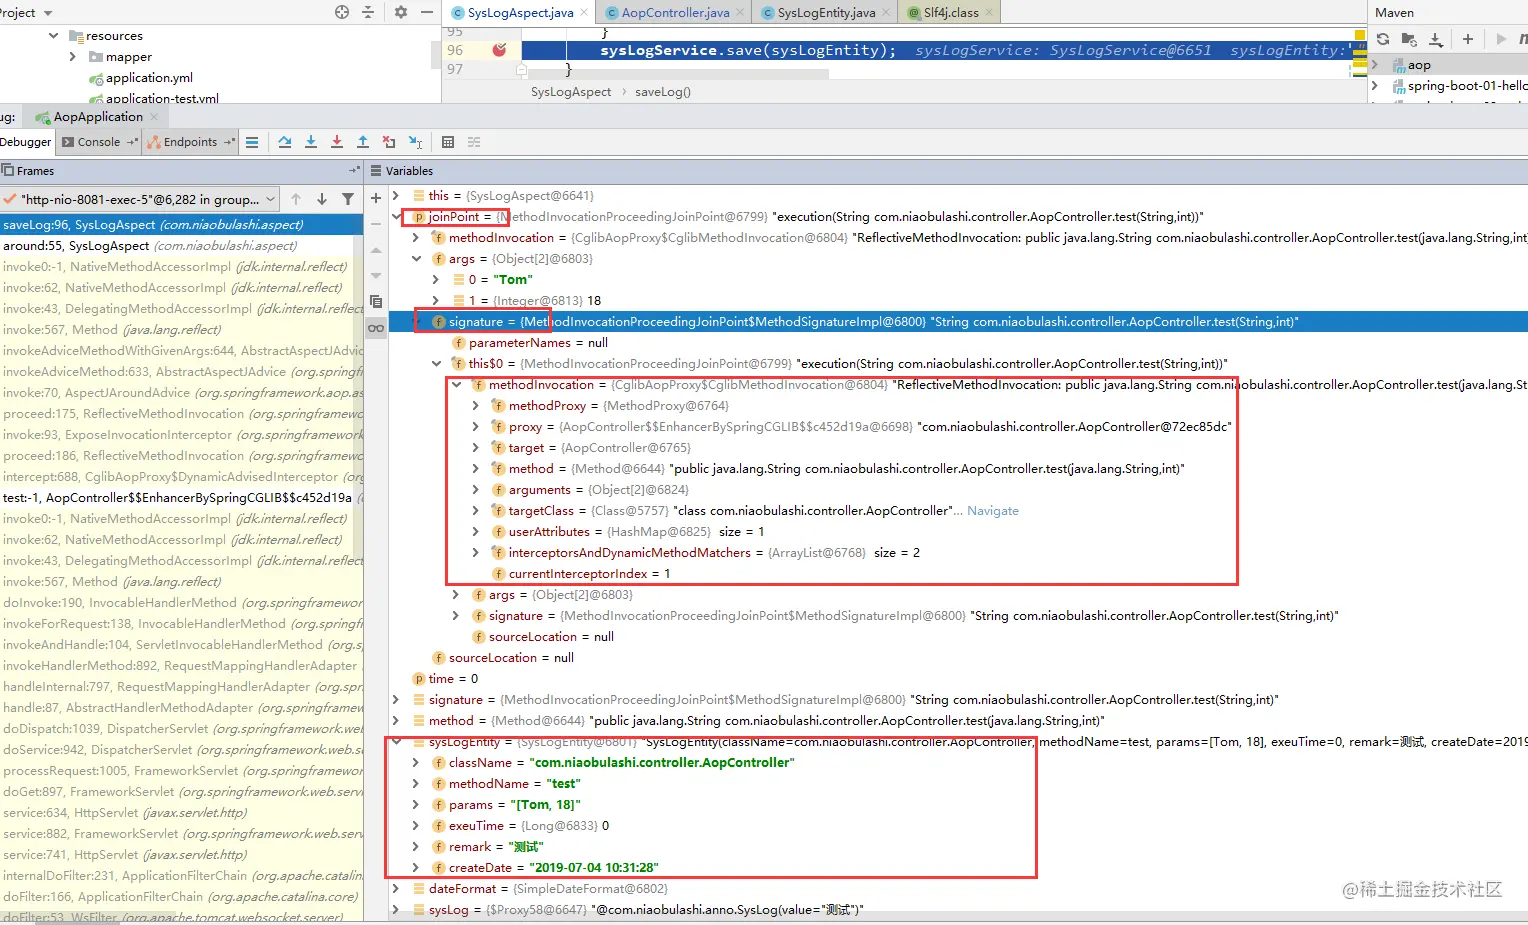Expand the userAttributes HashMap node

[x=476, y=531]
